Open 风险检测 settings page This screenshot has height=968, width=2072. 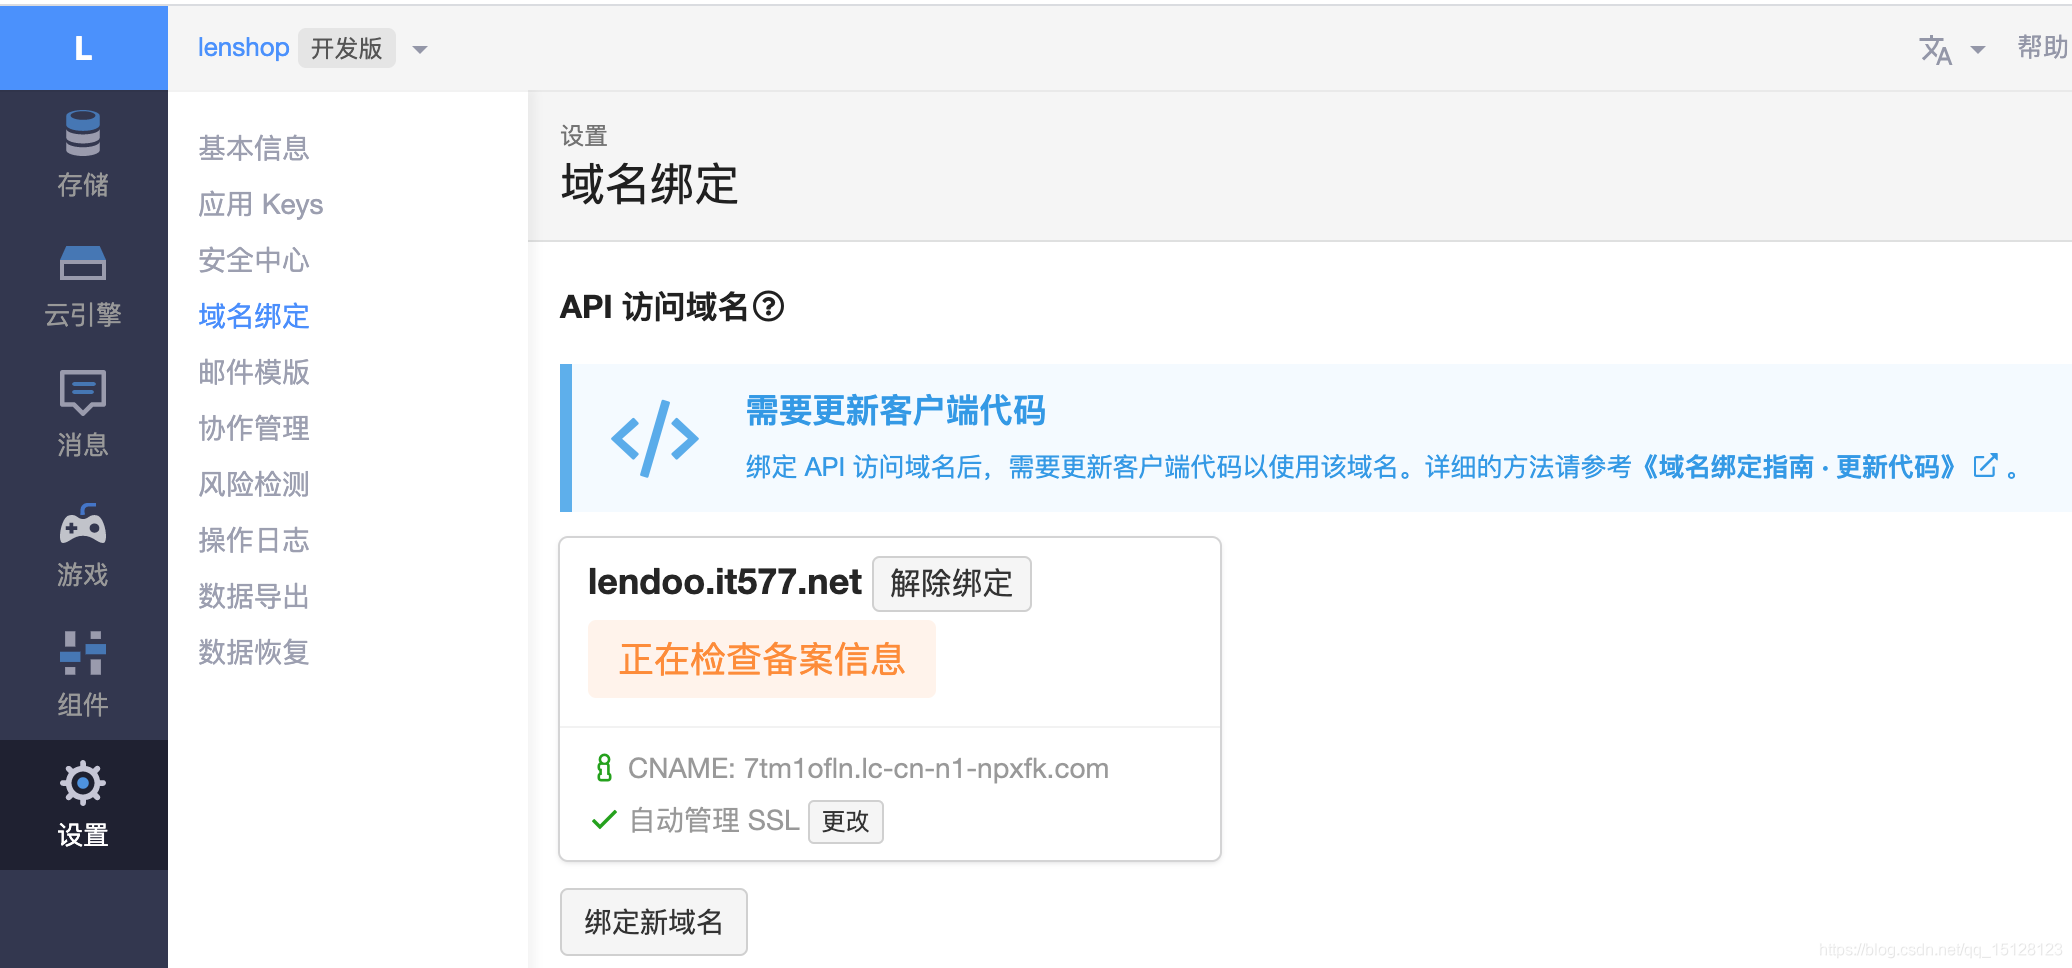click(254, 484)
